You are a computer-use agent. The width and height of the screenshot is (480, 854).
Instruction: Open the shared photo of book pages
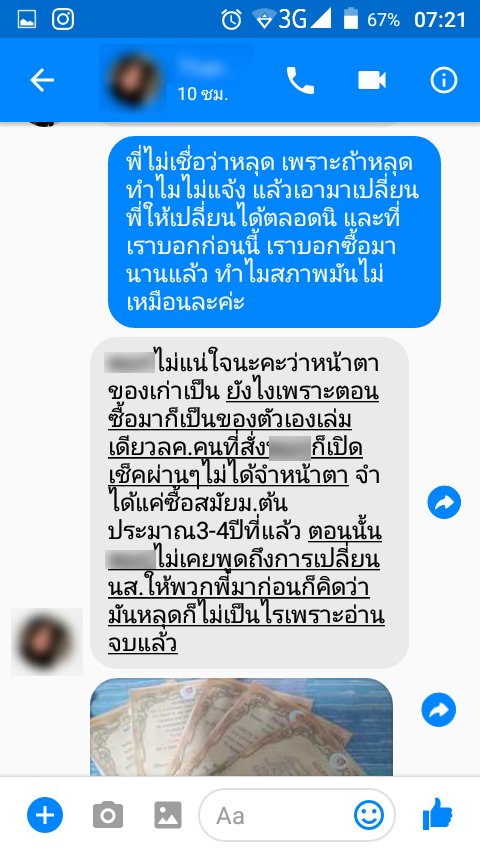241,727
